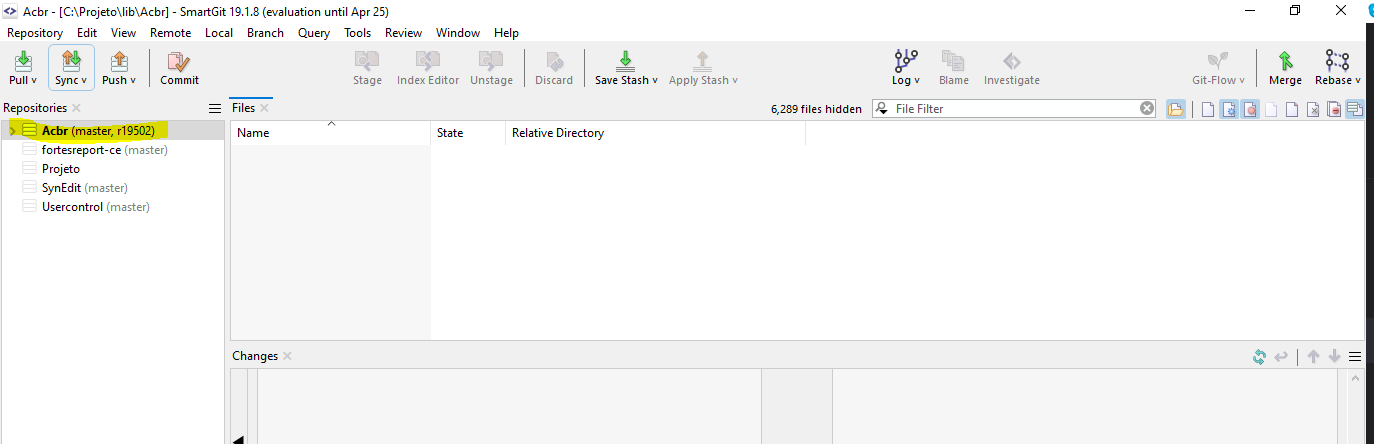This screenshot has width=1374, height=444.
Task: Toggle the red corner file filter
Action: (x=1292, y=109)
